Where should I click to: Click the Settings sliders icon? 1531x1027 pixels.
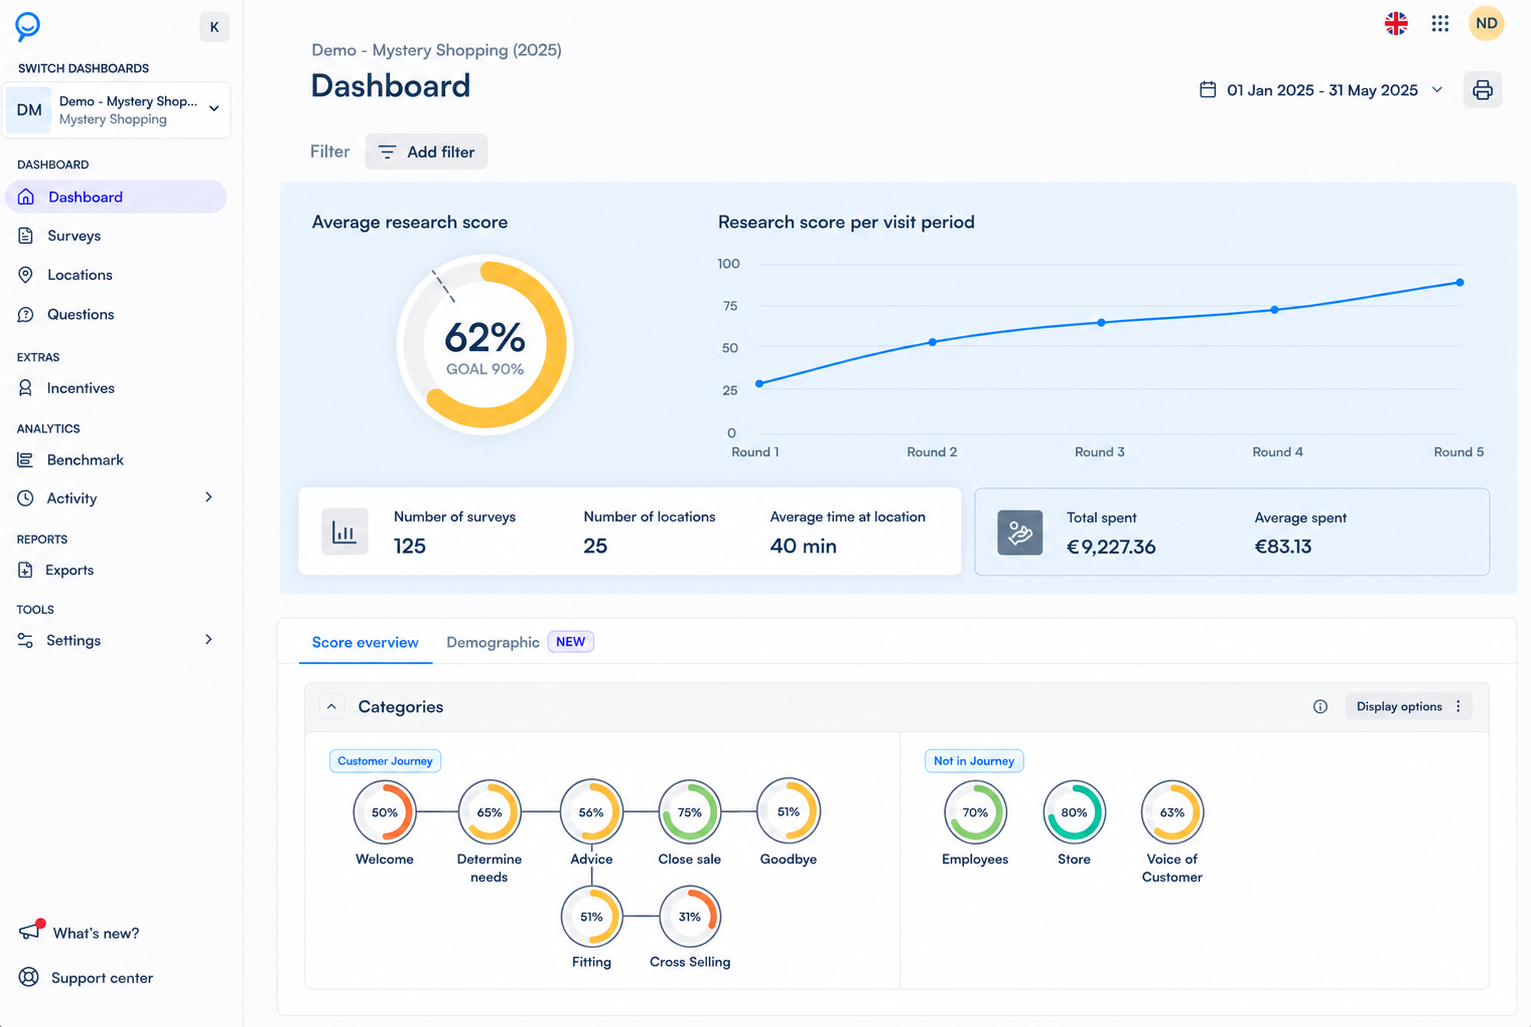(26, 640)
